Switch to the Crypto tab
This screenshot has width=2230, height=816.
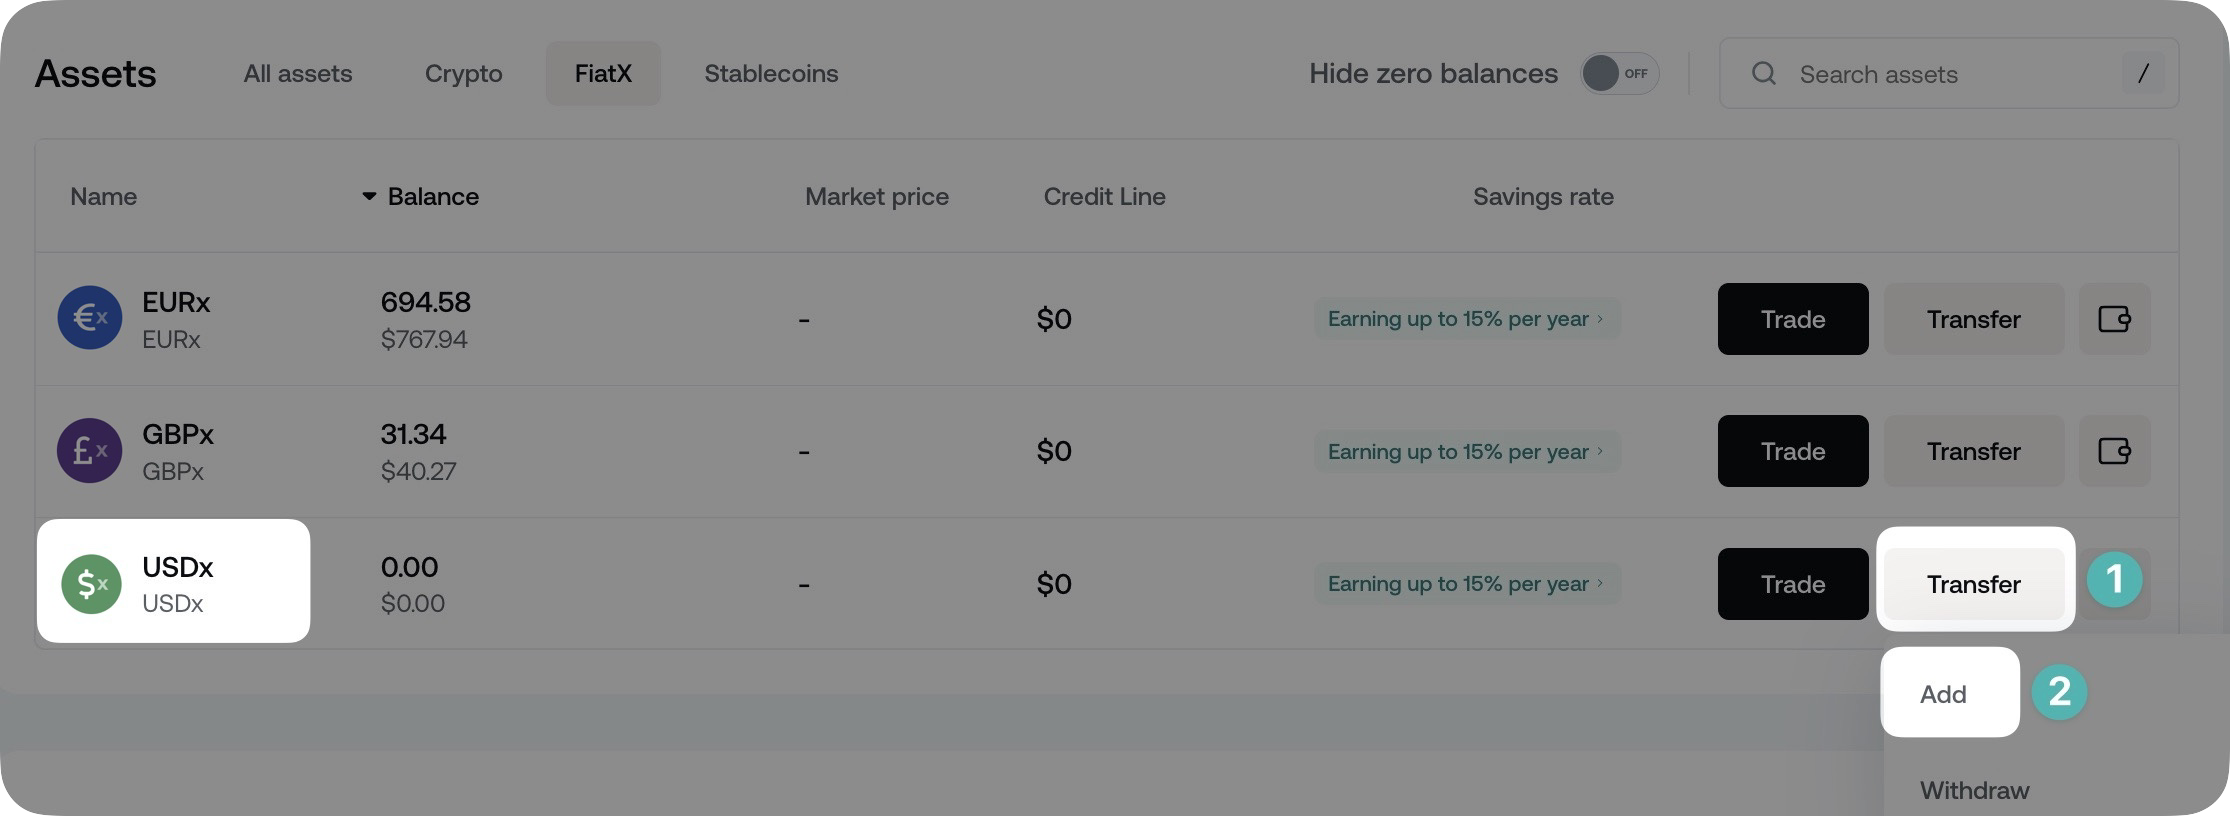pyautogui.click(x=463, y=74)
